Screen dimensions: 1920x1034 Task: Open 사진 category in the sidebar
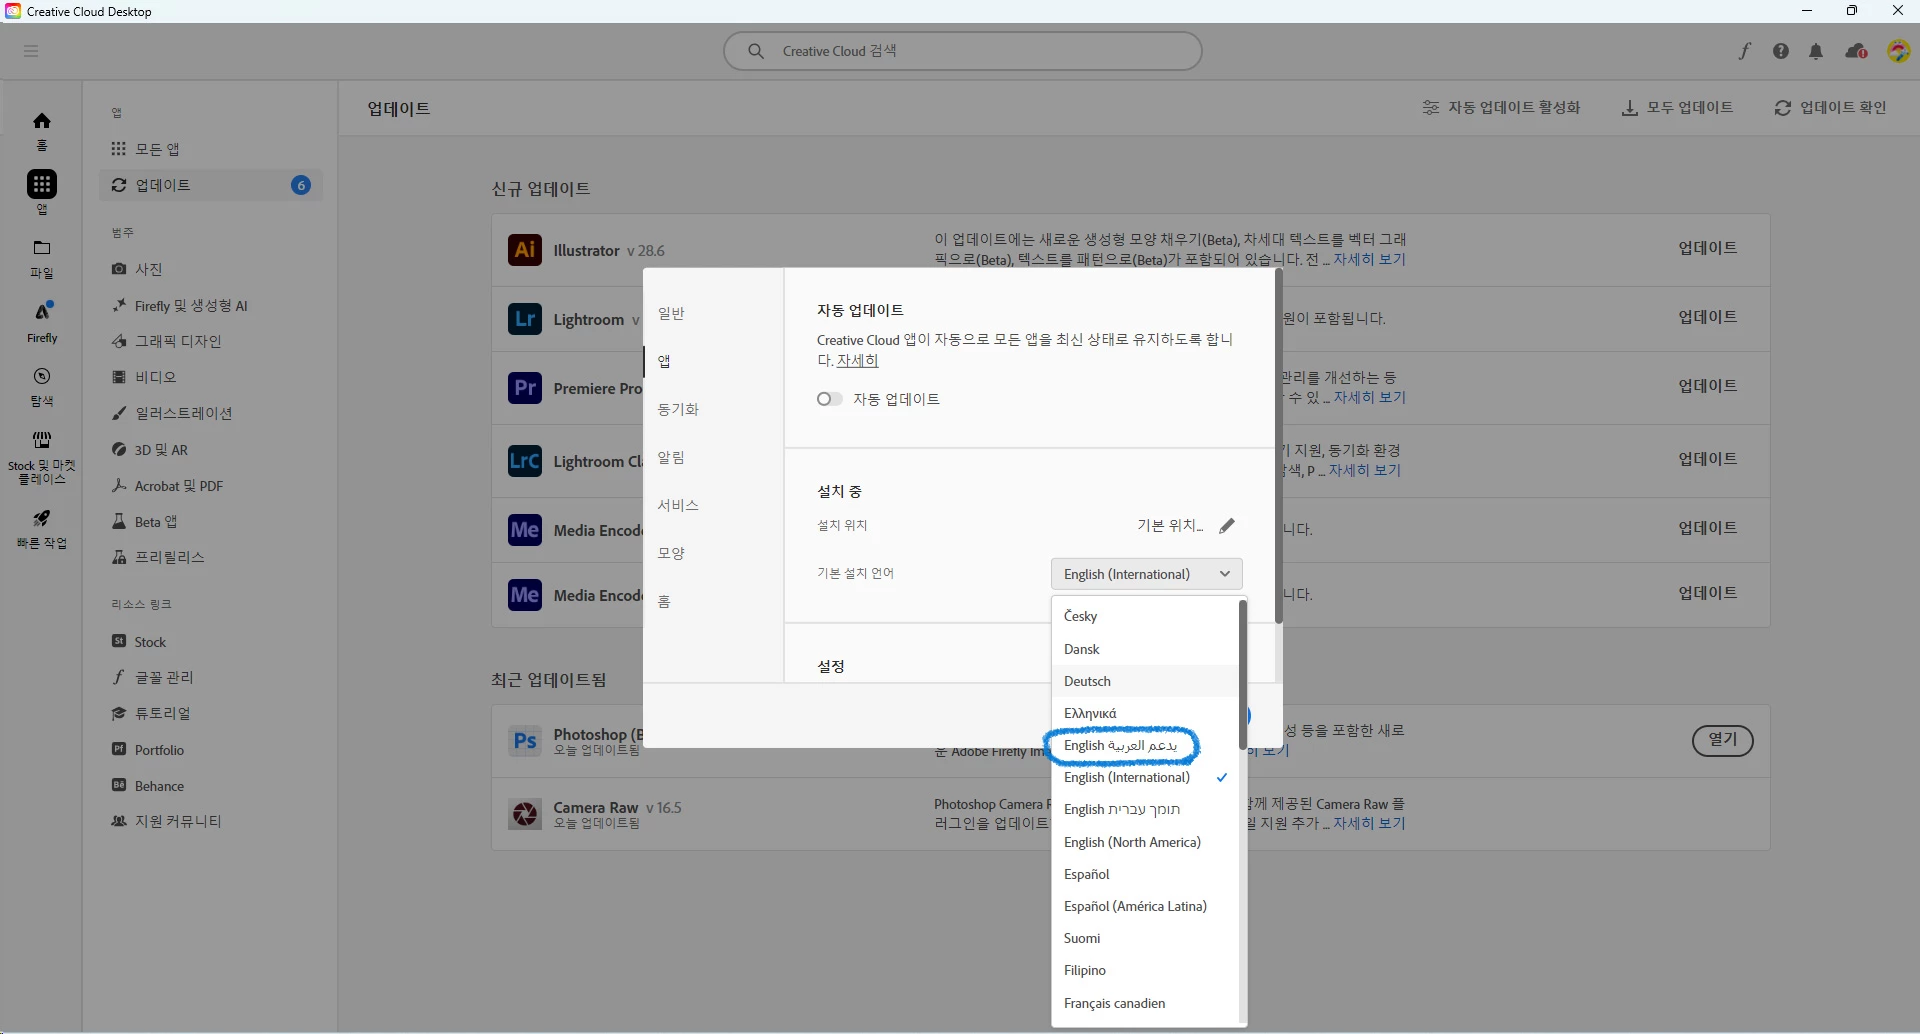[x=210, y=269]
